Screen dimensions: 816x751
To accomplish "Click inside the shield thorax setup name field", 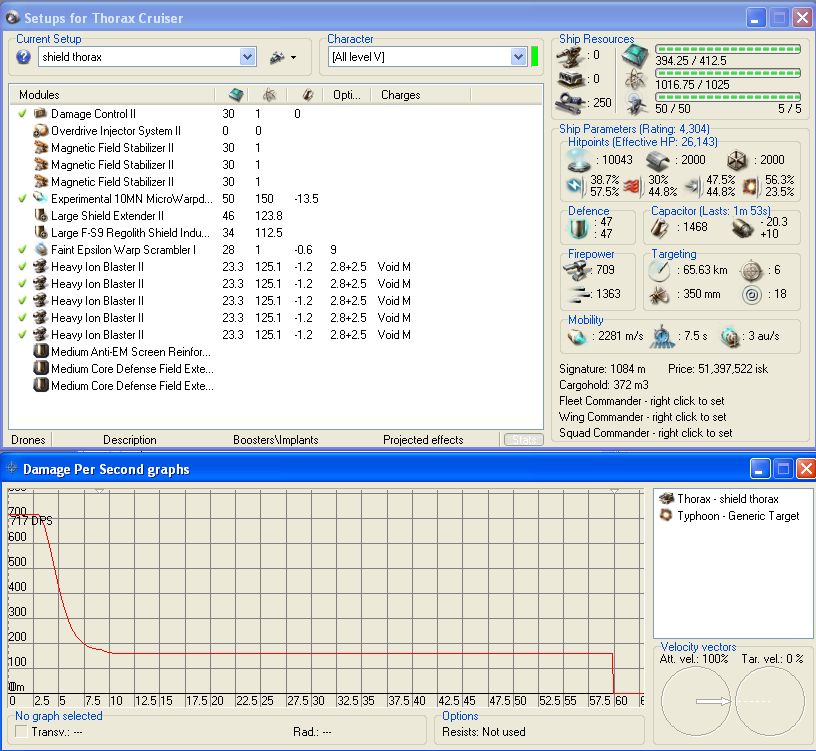I will pyautogui.click(x=139, y=57).
